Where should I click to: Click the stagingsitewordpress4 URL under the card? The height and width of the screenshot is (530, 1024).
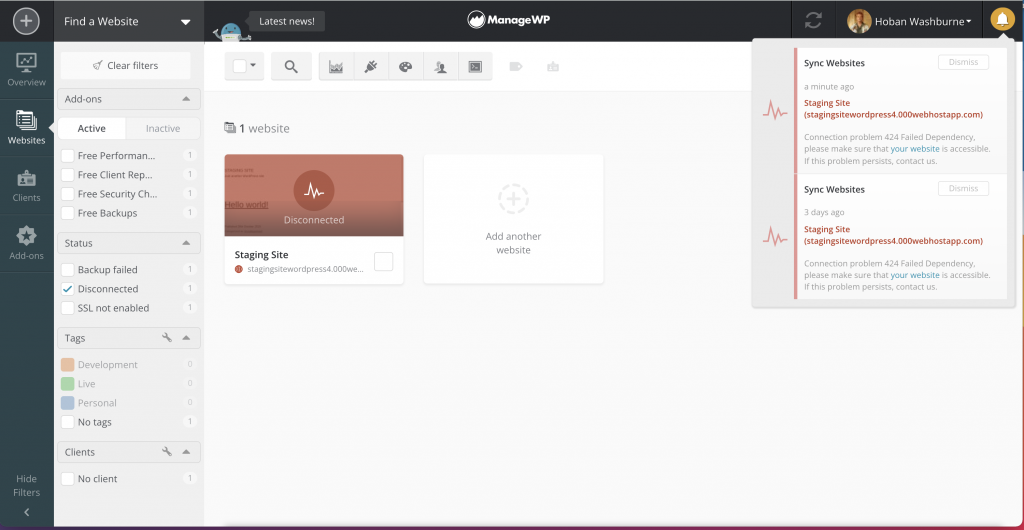305,269
